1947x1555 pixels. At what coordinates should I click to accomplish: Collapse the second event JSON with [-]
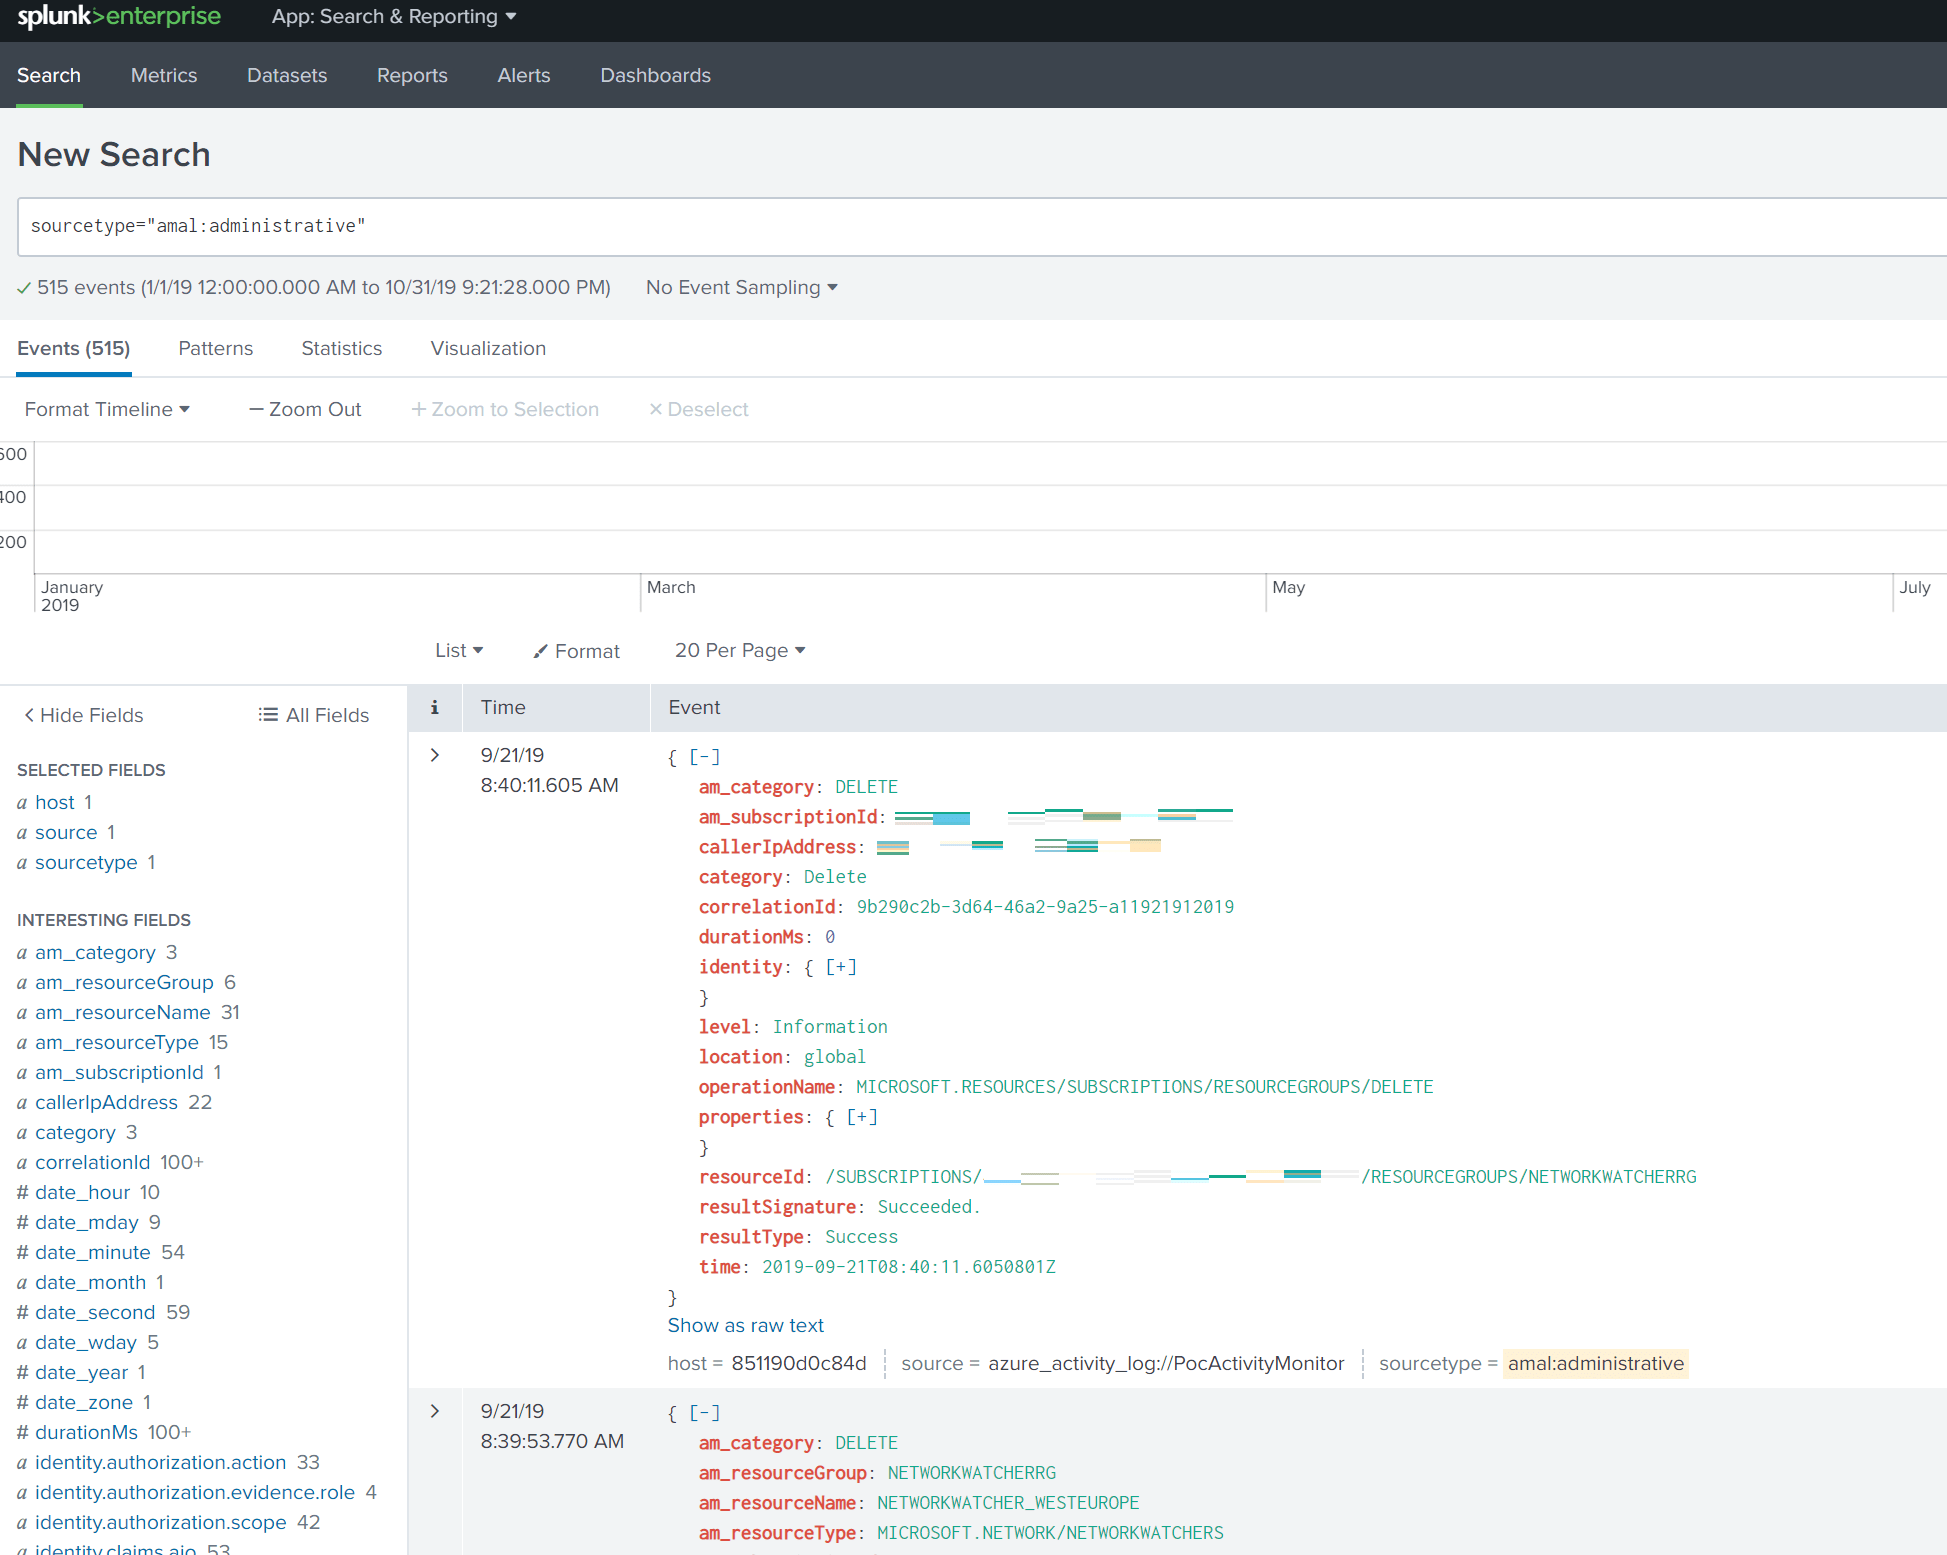click(x=705, y=1413)
